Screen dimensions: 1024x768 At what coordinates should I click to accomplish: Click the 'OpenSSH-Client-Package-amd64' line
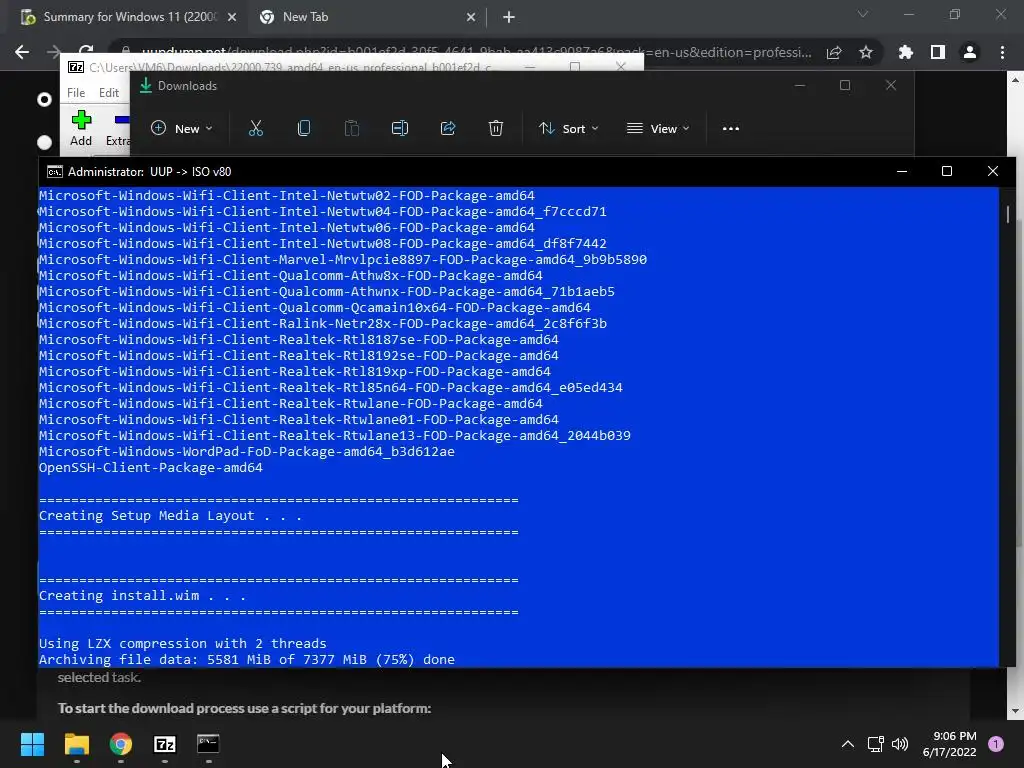150,468
